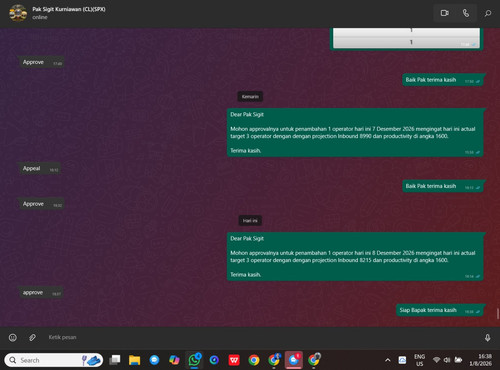500x370 pixels.
Task: Select the 'Siap Bapak terima kasih' message
Action: (x=440, y=310)
